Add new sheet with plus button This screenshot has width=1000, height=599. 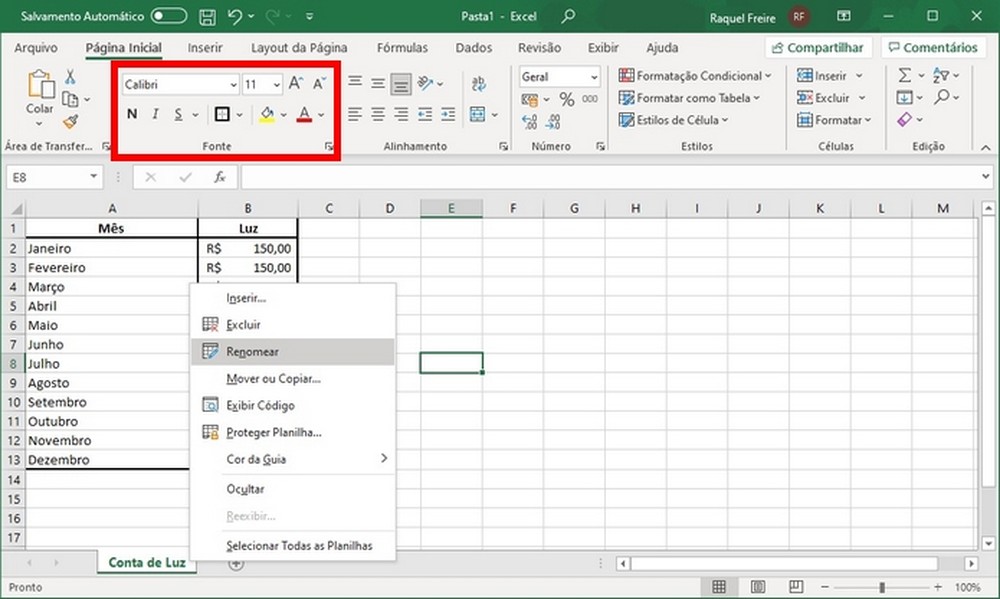click(236, 564)
